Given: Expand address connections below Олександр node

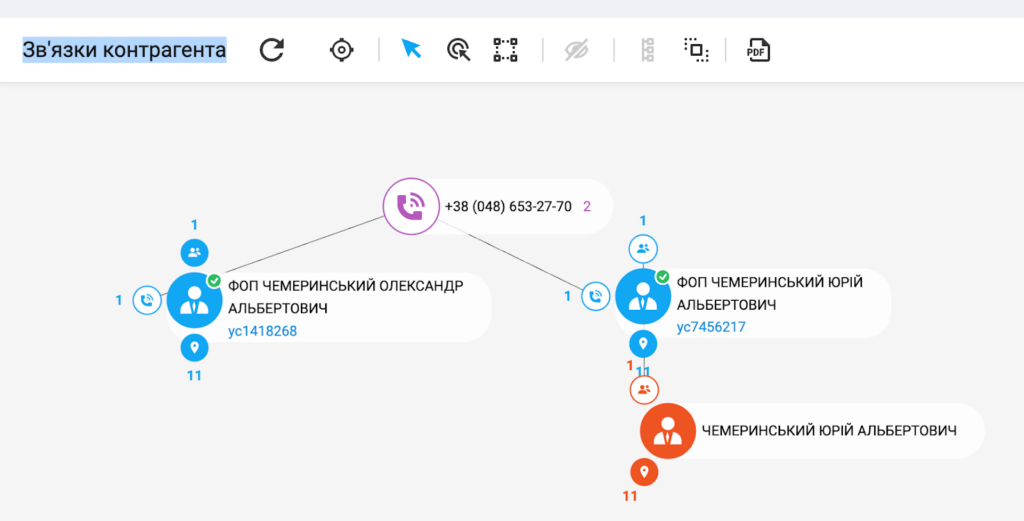Looking at the screenshot, I should tap(194, 348).
